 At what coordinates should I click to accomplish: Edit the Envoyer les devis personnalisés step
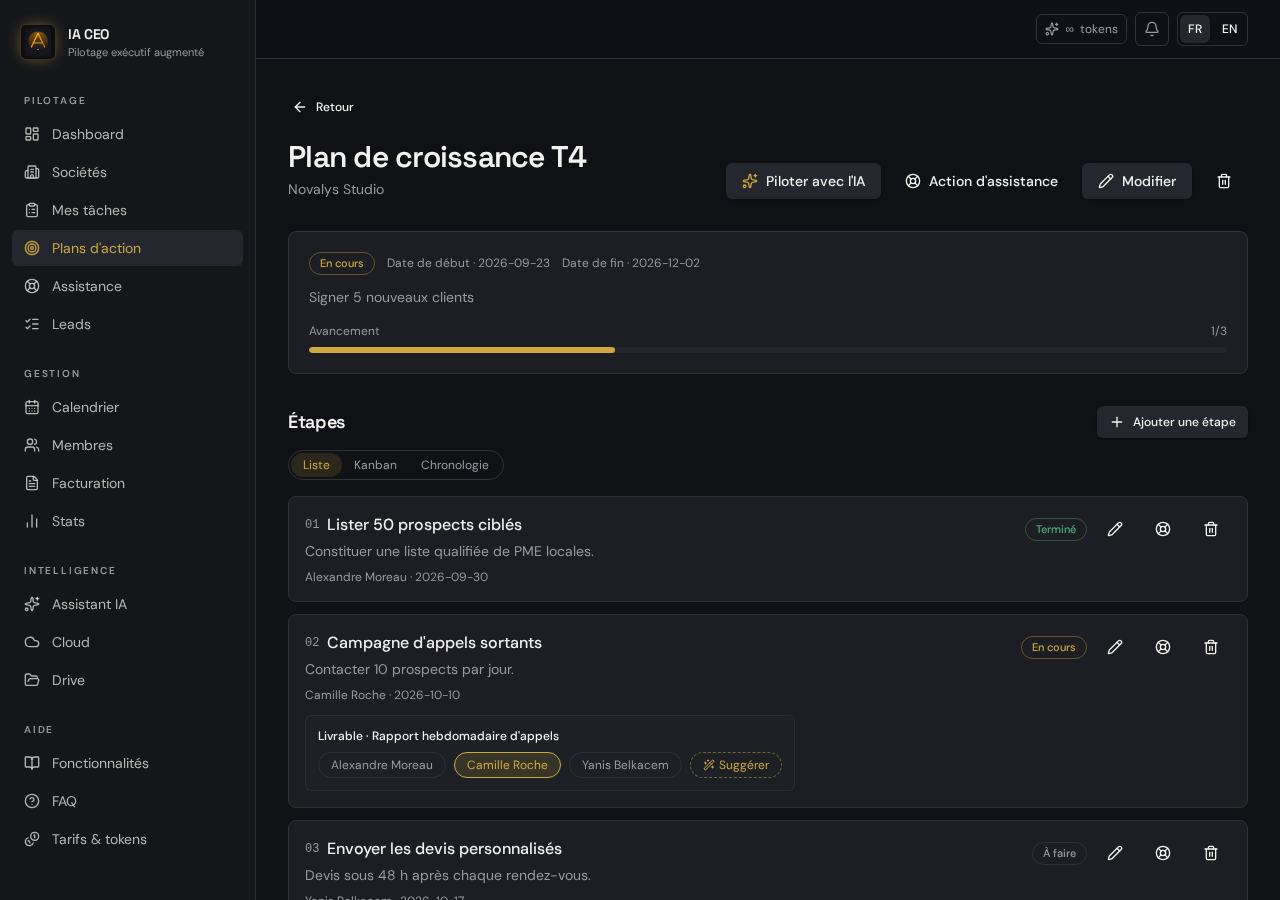1115,853
